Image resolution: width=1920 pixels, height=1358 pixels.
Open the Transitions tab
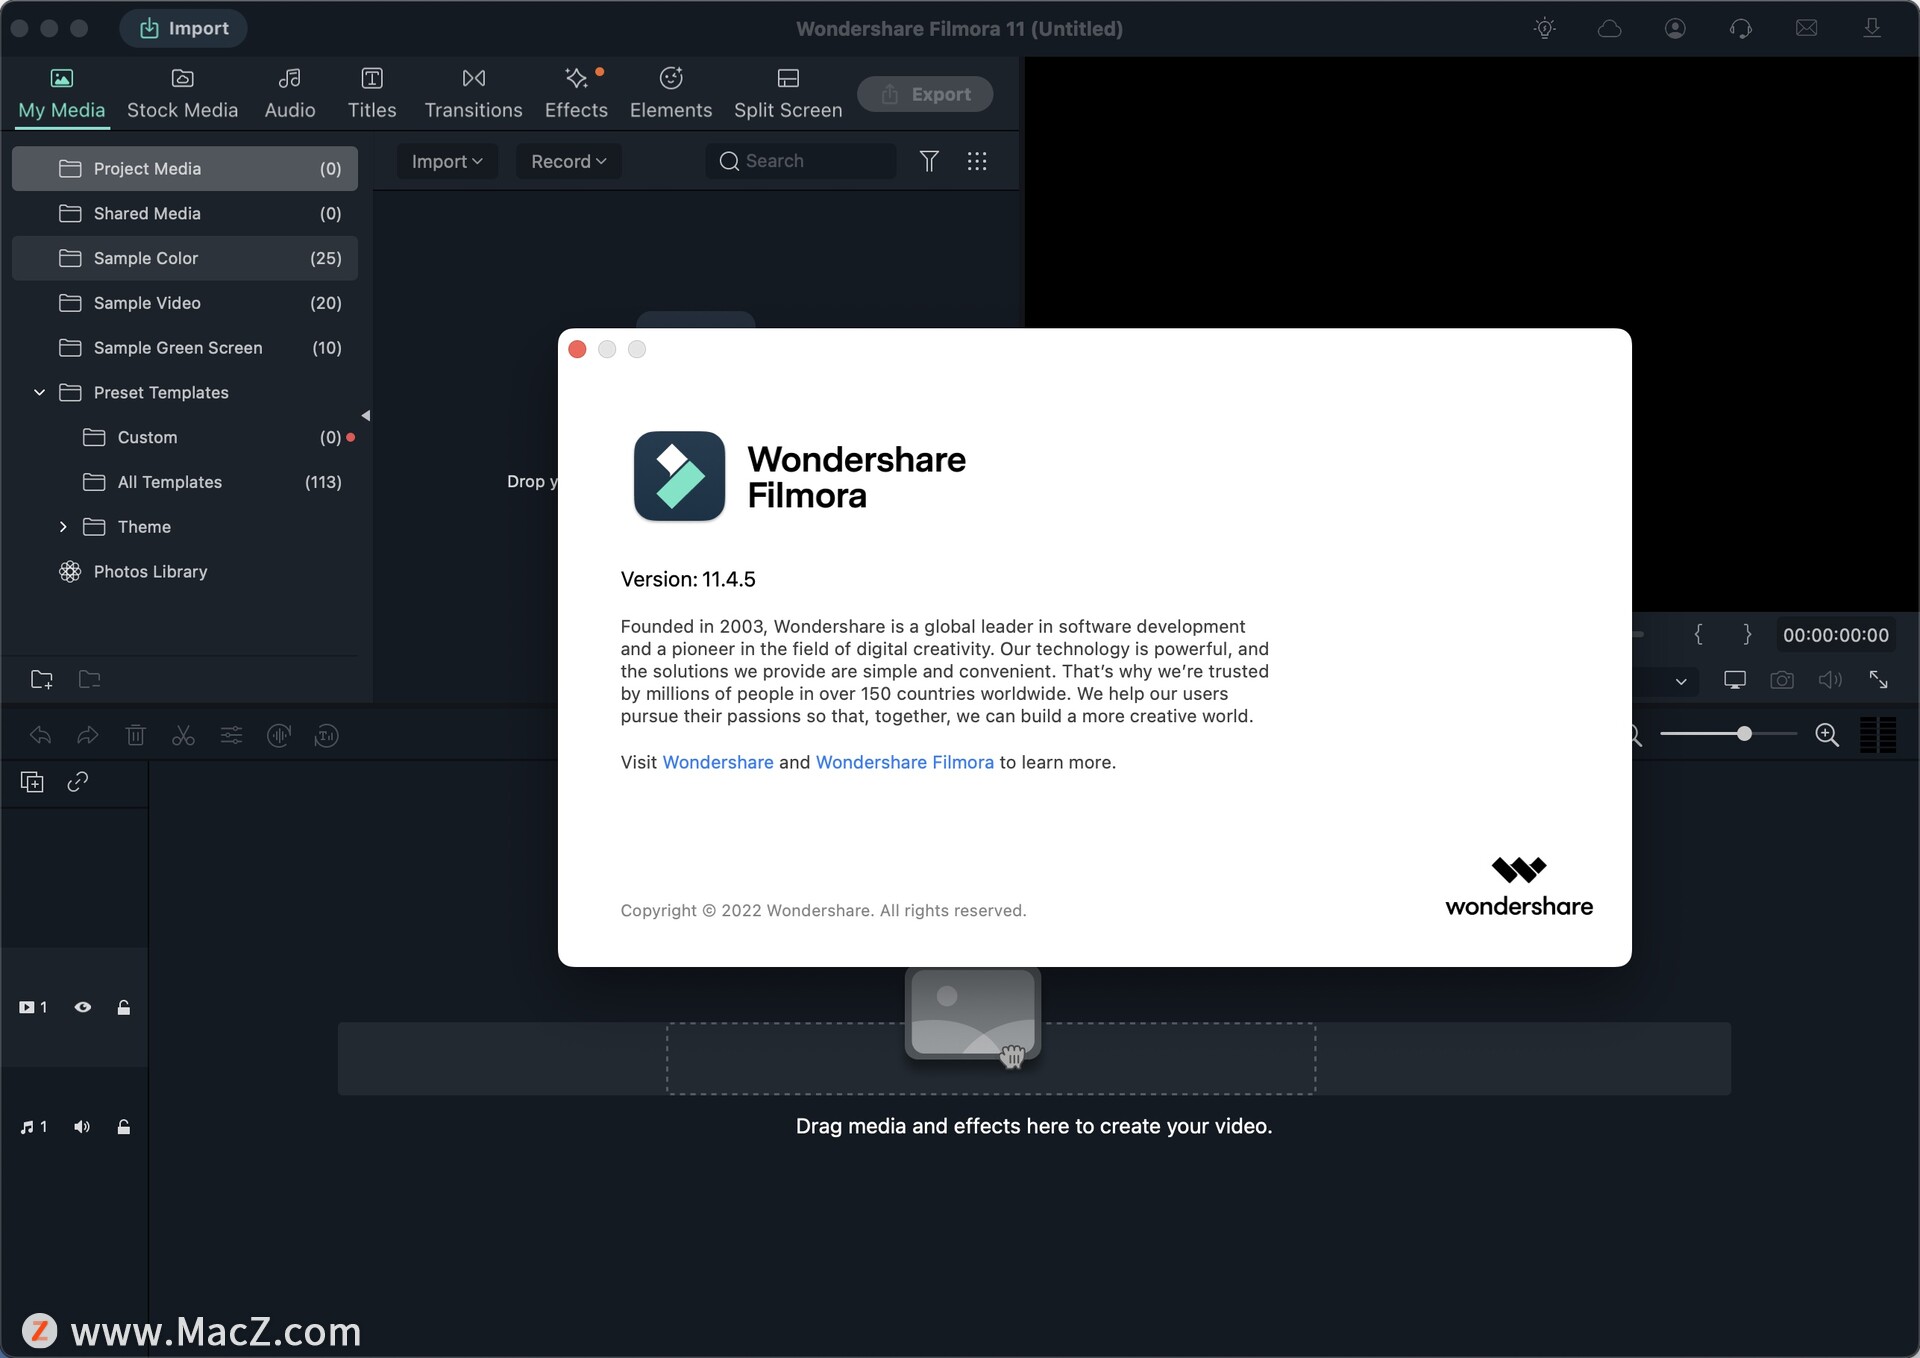pos(473,94)
